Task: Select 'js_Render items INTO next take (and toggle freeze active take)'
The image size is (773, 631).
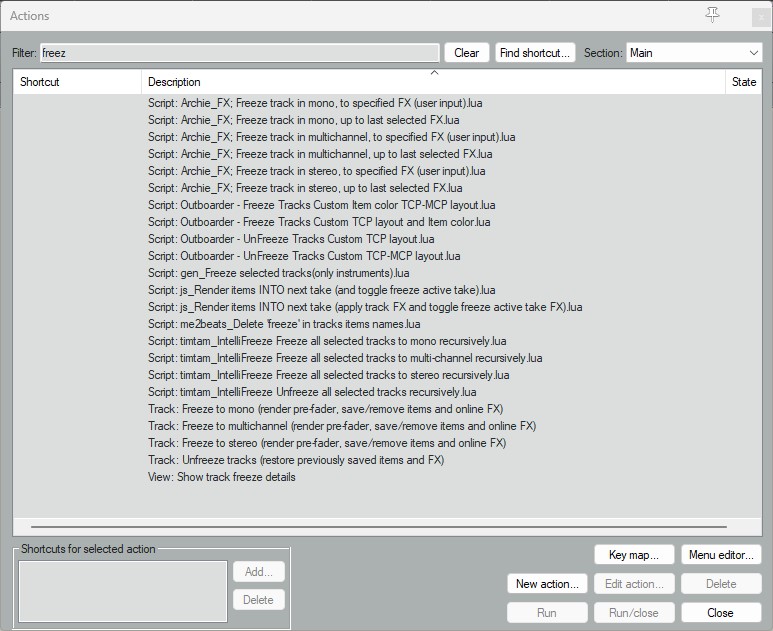Action: coord(322,290)
